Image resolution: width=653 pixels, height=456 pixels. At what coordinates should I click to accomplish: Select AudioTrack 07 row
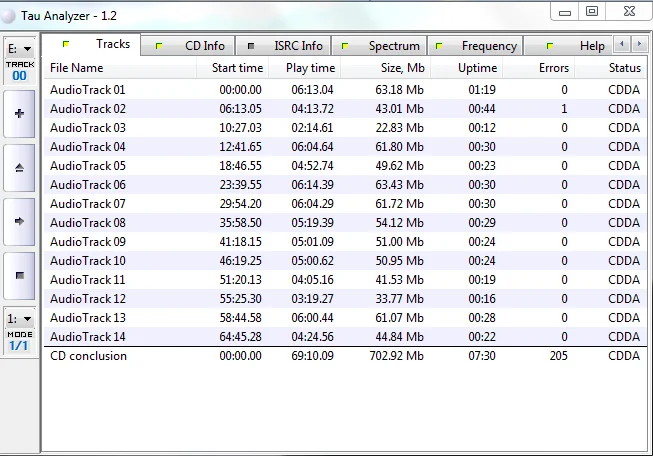[x=345, y=204]
